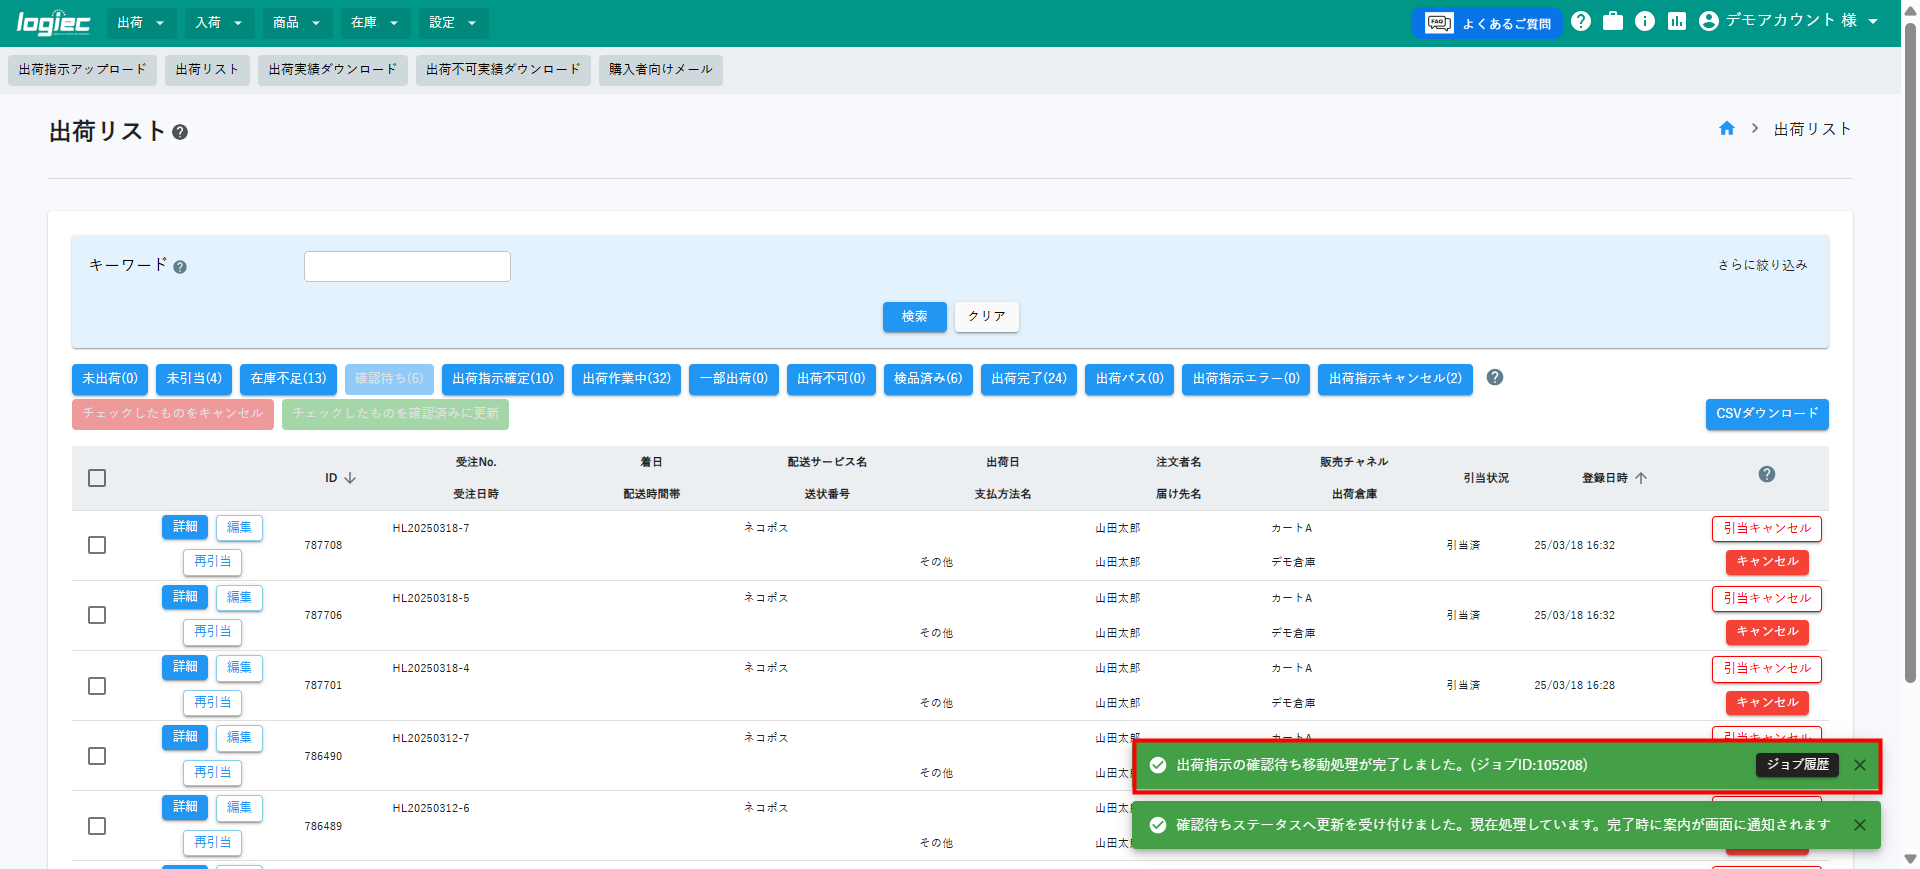The height and width of the screenshot is (869, 1920).
Task: Open the bar chart icon in header
Action: point(1677,21)
